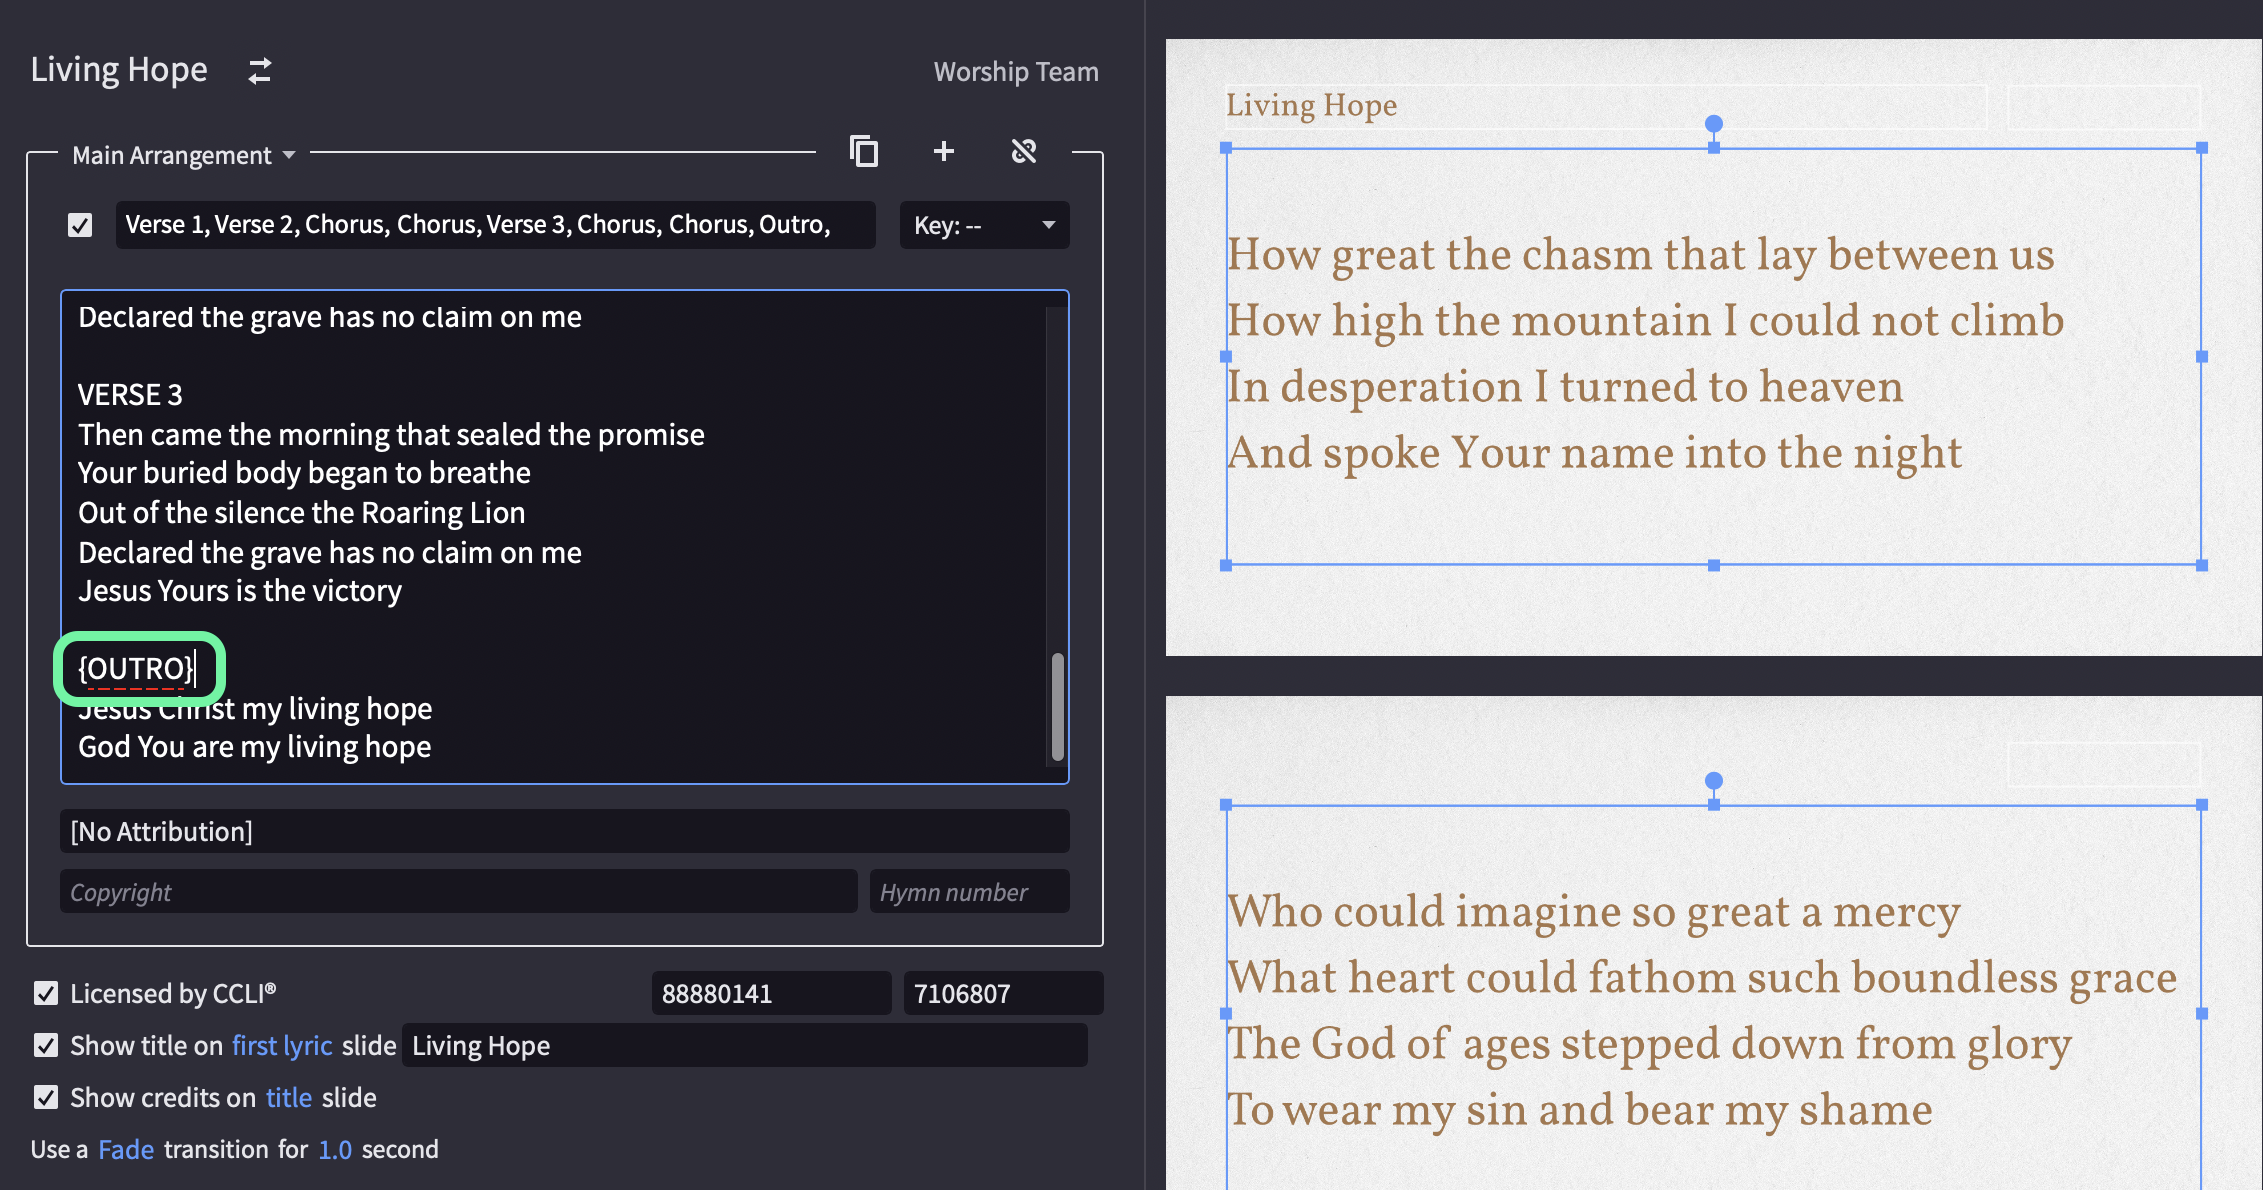The image size is (2263, 1190).
Task: Toggle the Show title on slide checkbox
Action: pos(46,1045)
